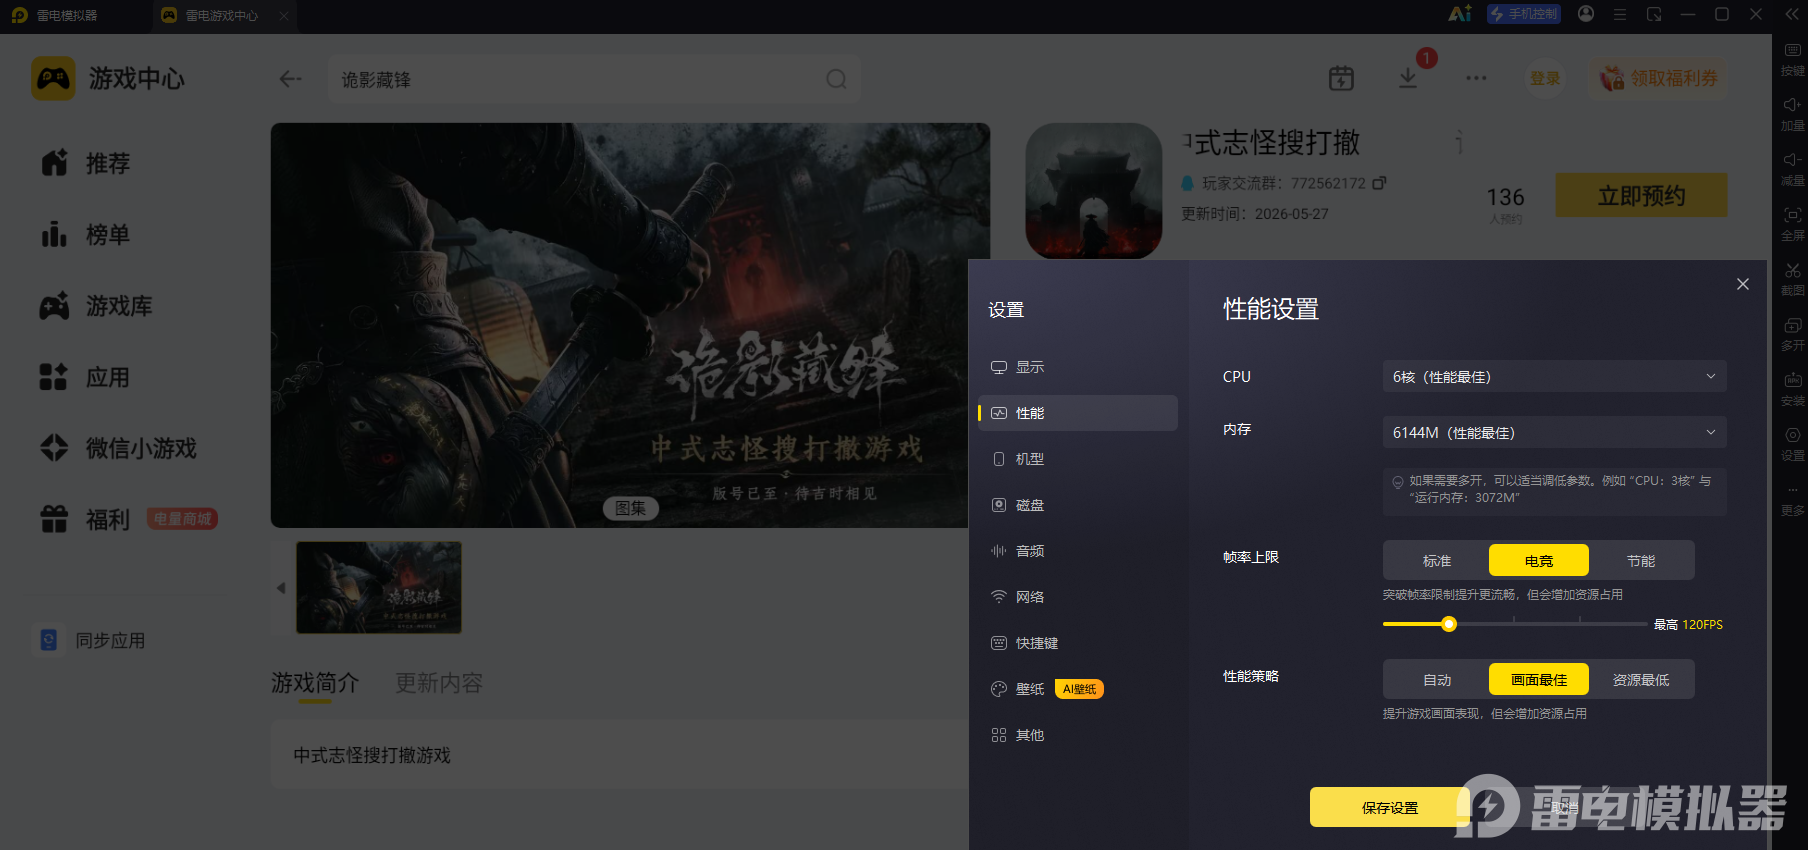Switch to 游戏简介 tab
Image resolution: width=1808 pixels, height=850 pixels.
tap(315, 683)
